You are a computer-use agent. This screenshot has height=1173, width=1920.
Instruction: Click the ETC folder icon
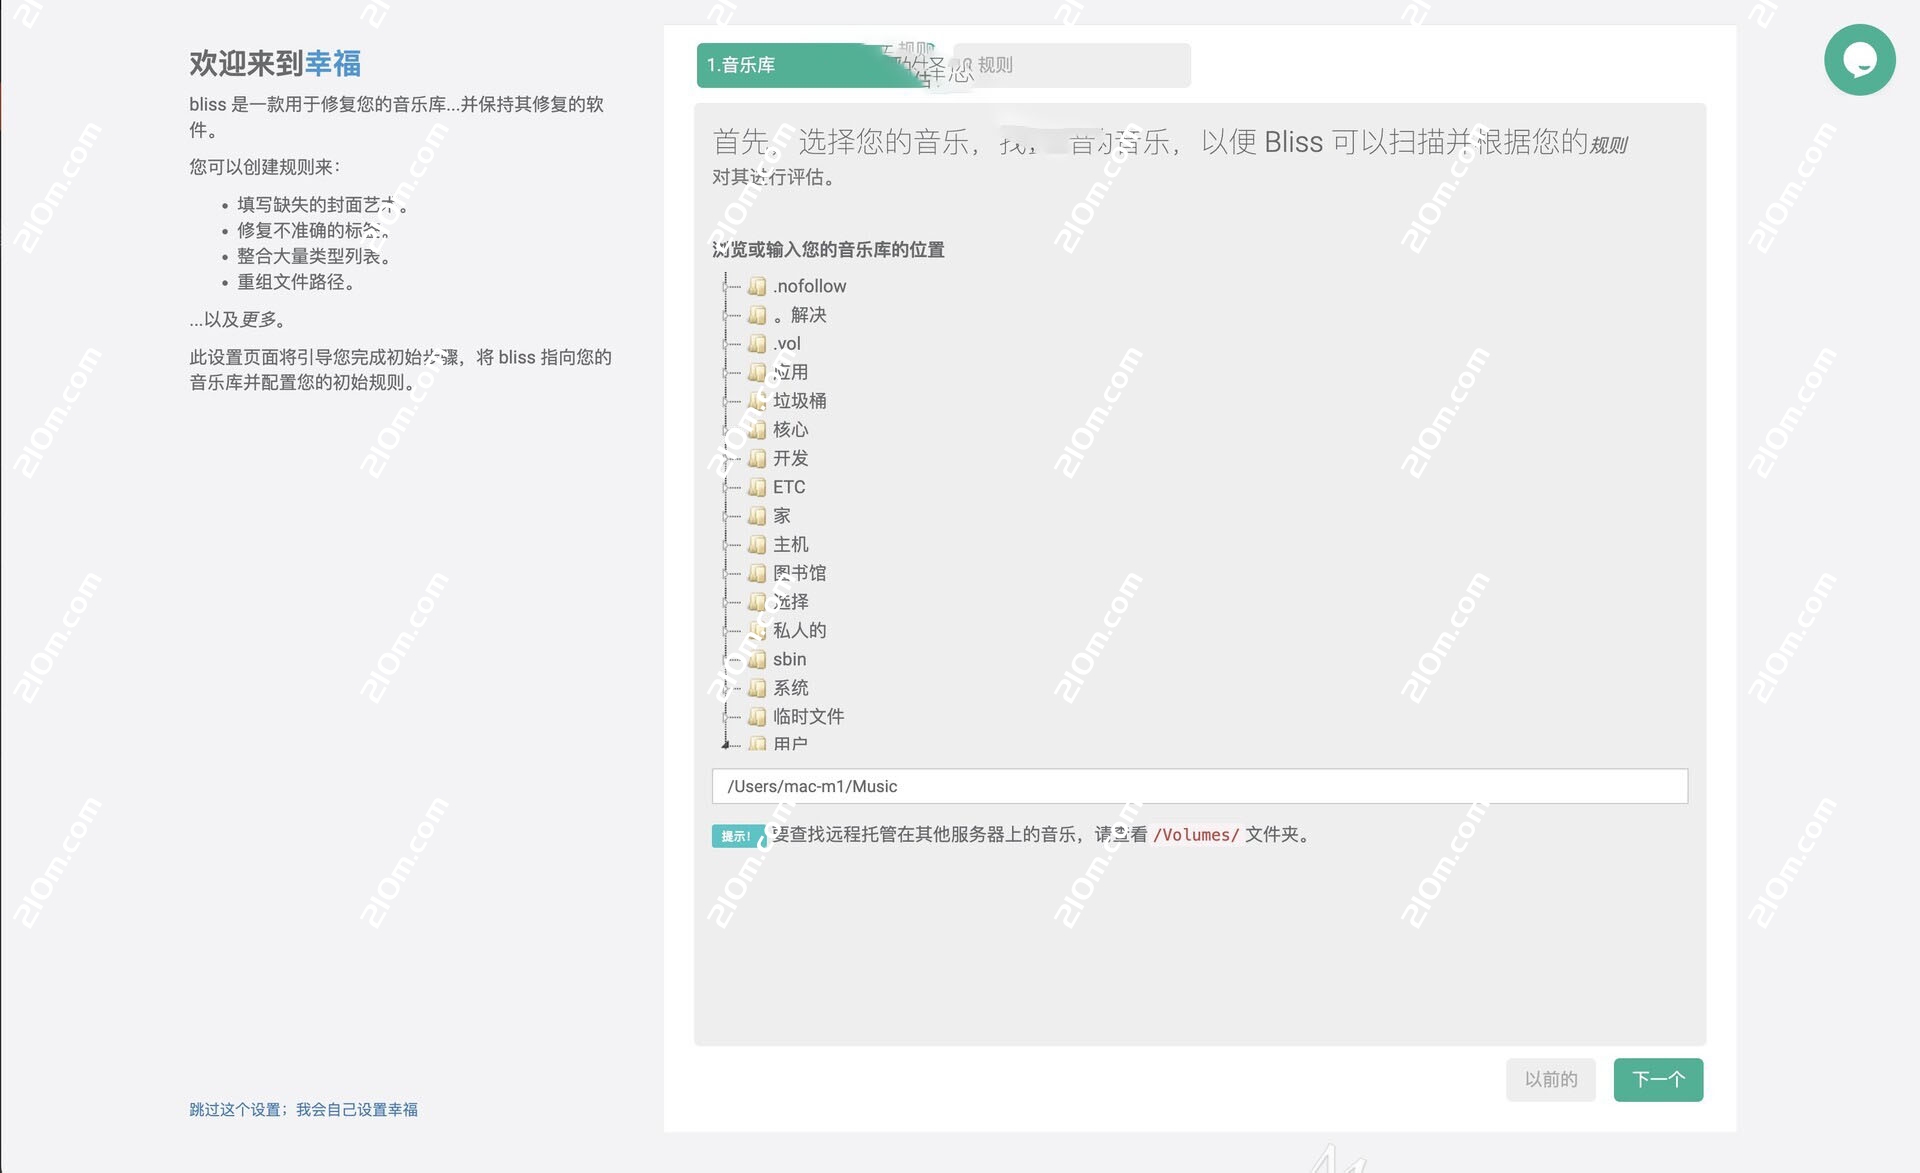tap(757, 487)
